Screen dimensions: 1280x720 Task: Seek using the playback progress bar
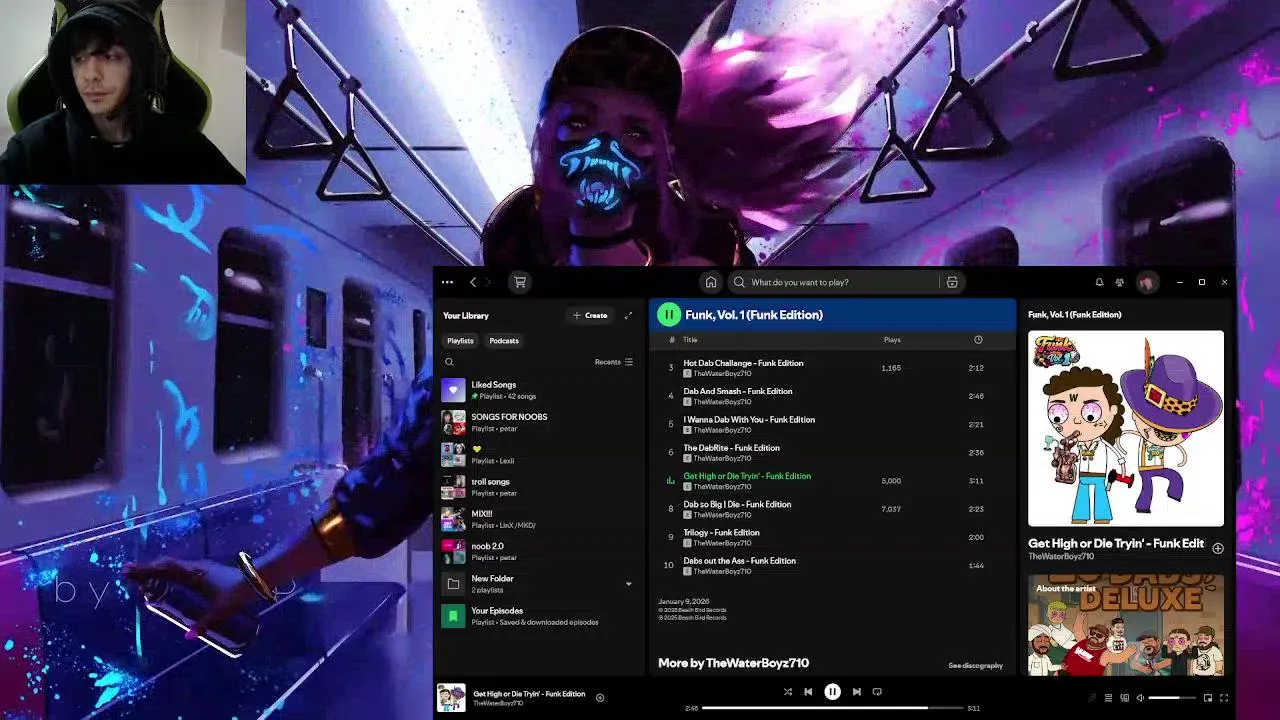[x=833, y=708]
